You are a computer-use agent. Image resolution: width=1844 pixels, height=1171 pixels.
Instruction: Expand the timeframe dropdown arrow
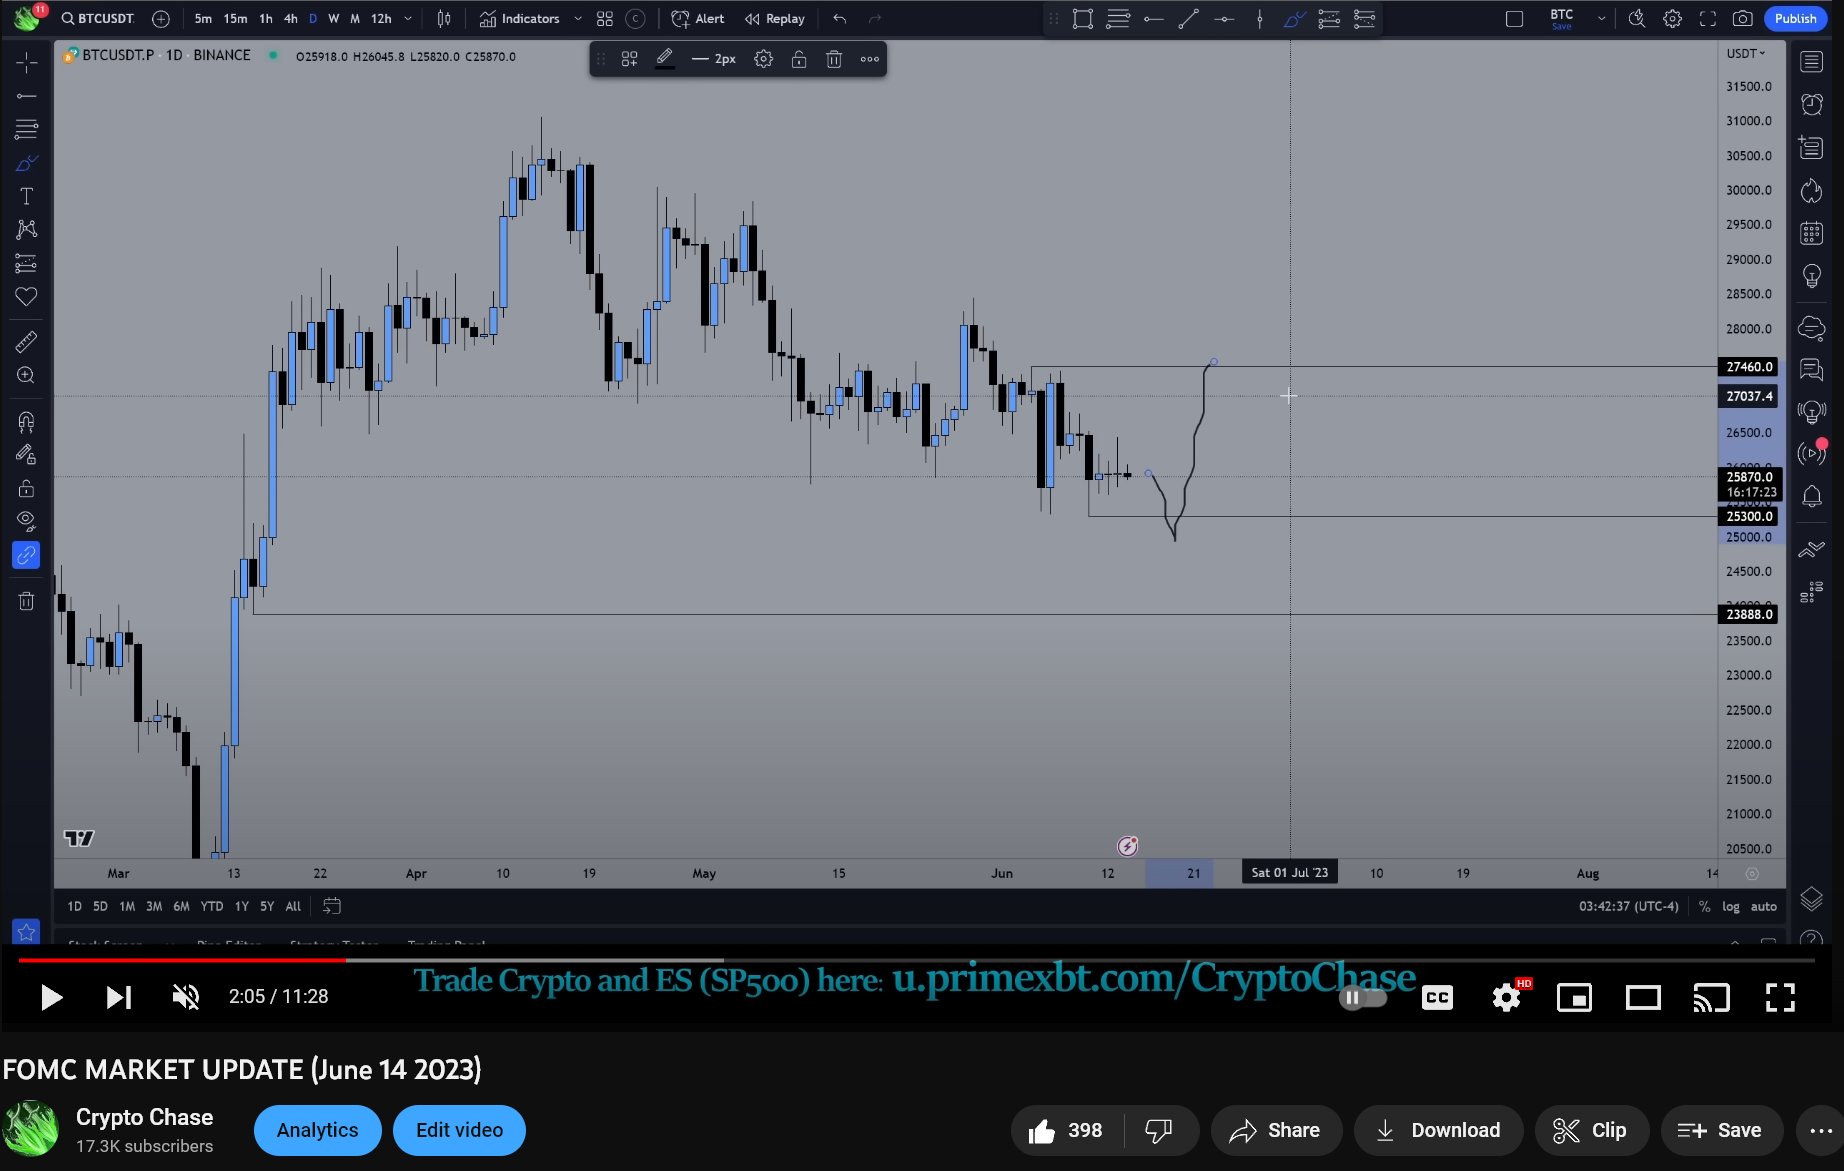408,18
